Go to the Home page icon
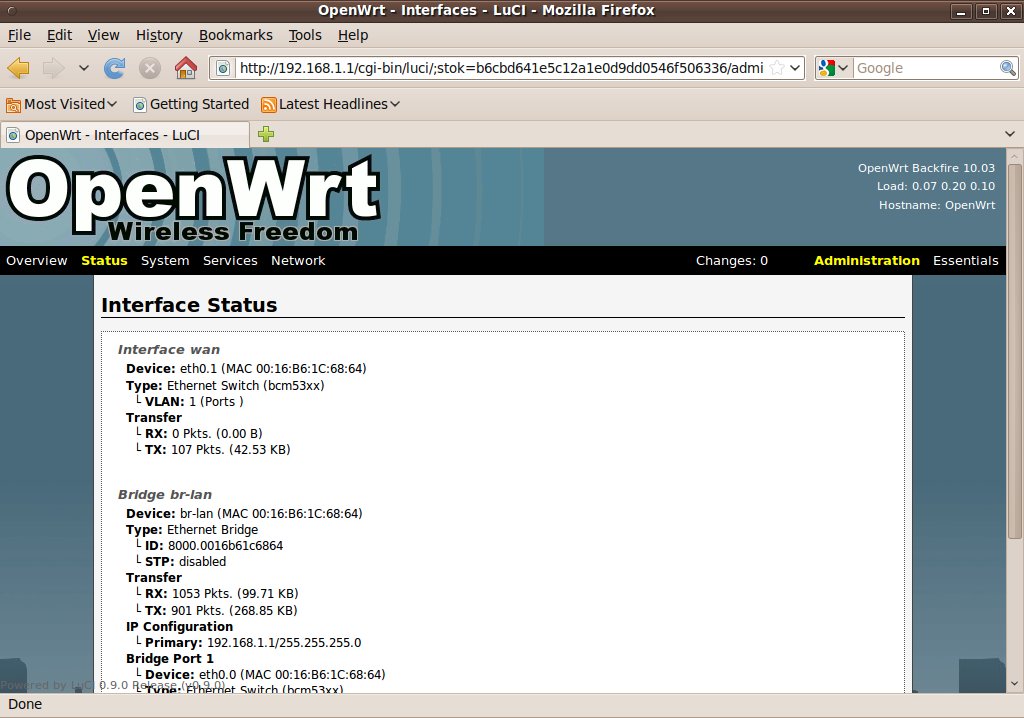 click(185, 68)
